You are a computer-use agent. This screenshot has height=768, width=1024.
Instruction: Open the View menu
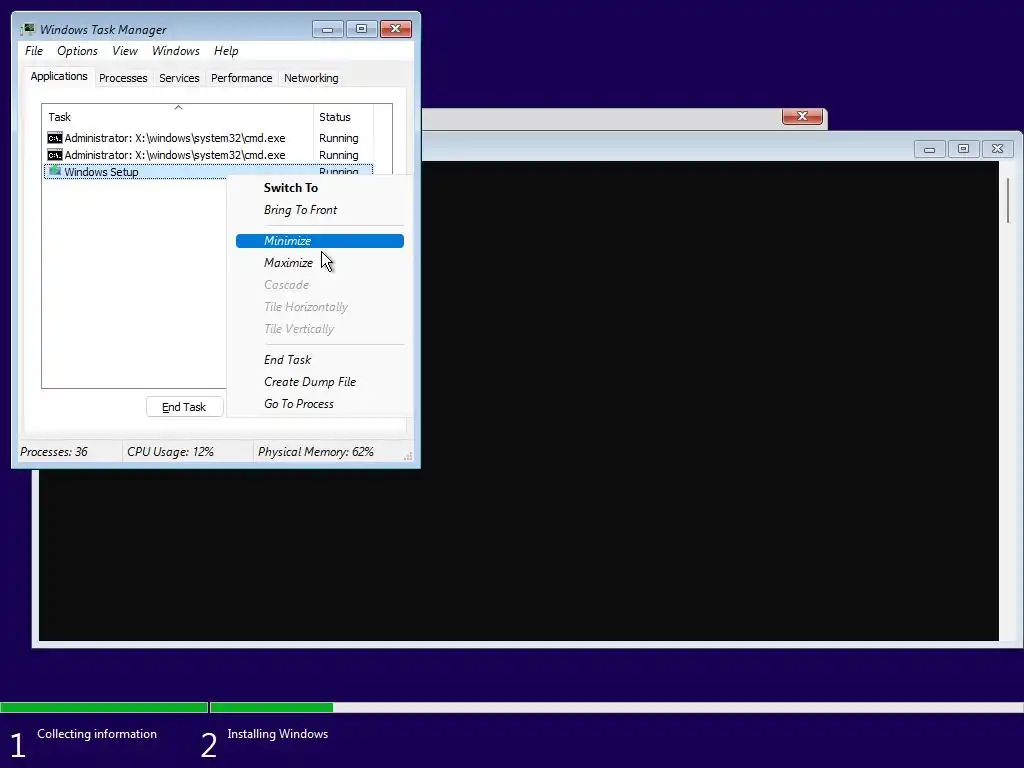click(125, 51)
